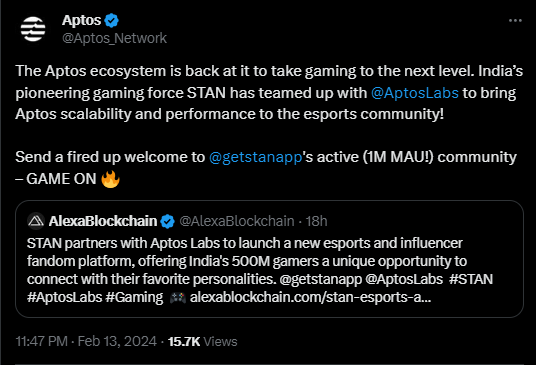Open the alexablockchain.com article link

pyautogui.click(x=311, y=298)
